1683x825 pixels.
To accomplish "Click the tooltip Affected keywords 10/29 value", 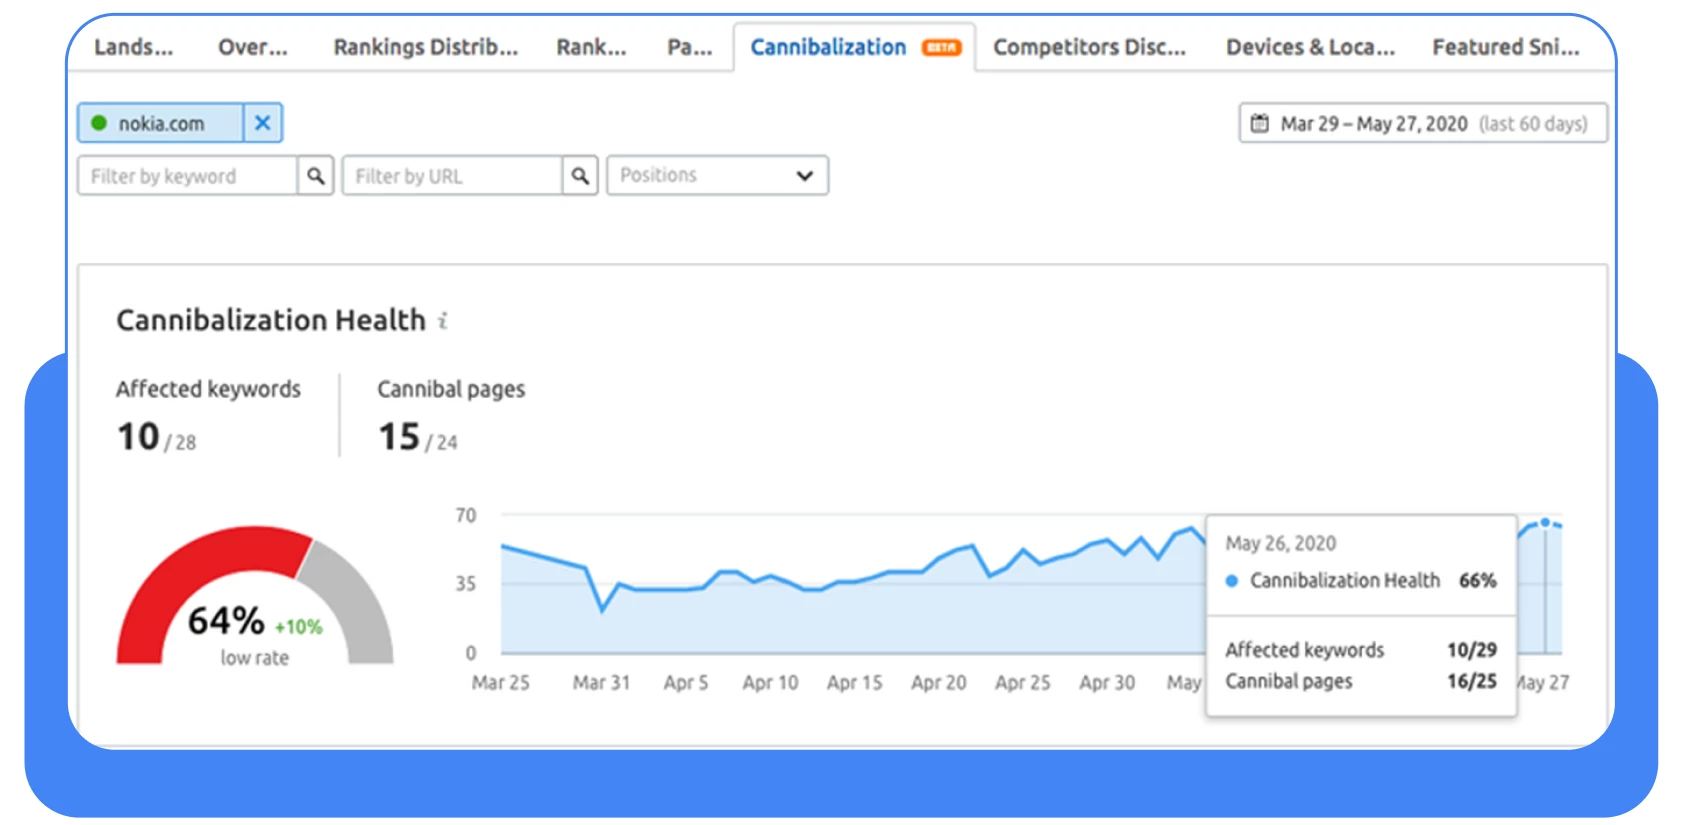I will click(1472, 650).
